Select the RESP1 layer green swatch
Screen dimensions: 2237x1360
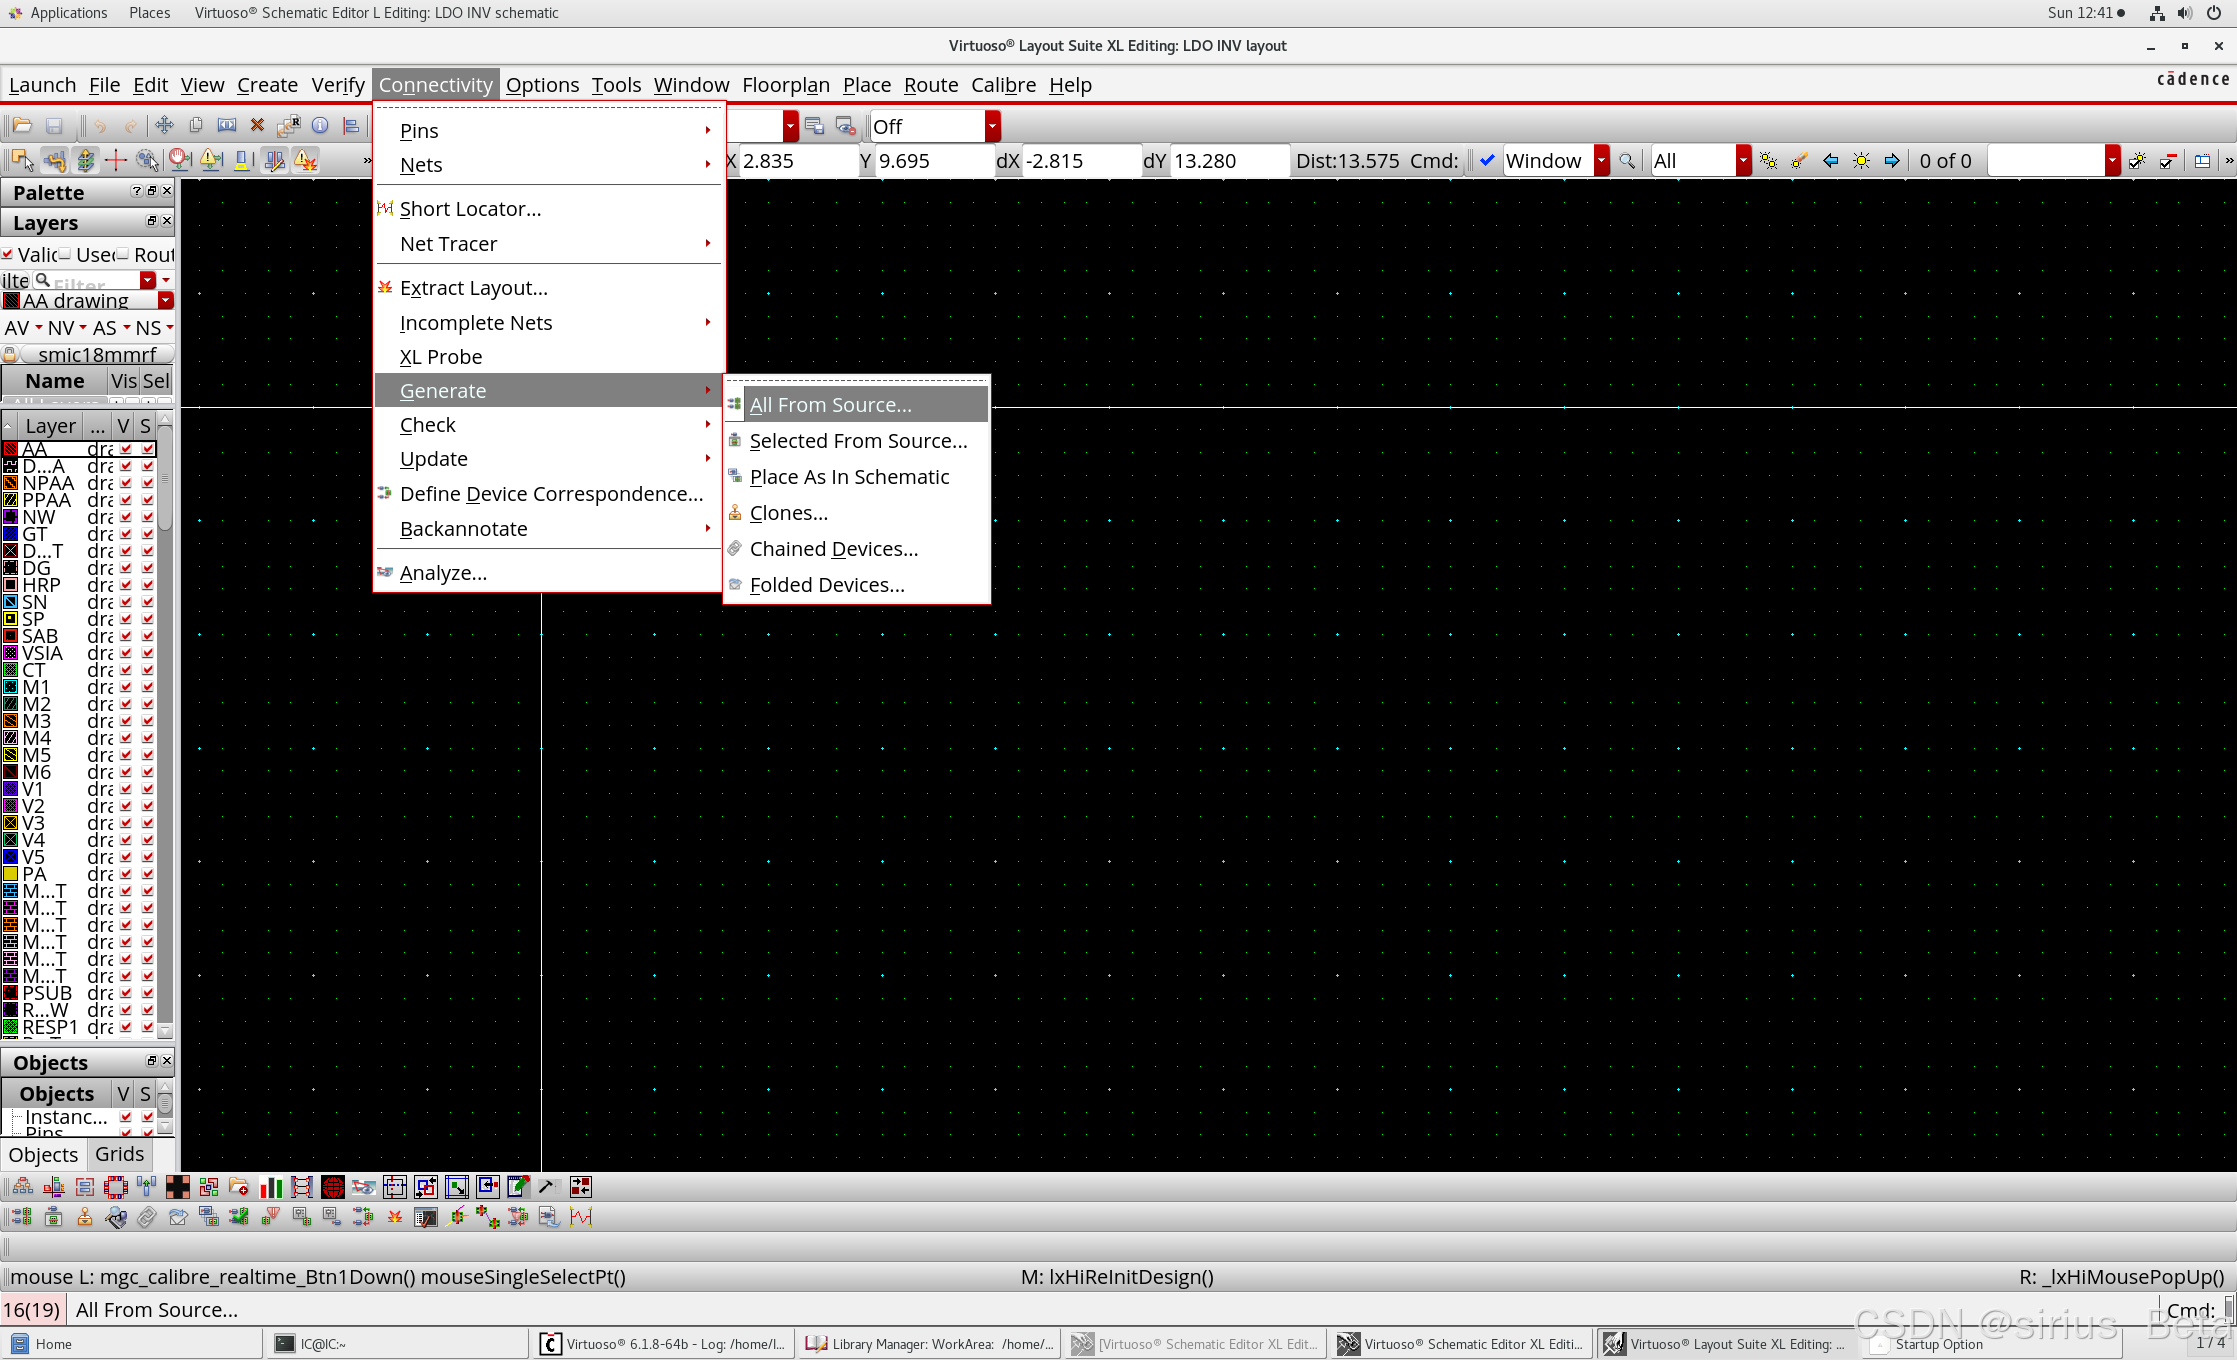click(x=11, y=1027)
